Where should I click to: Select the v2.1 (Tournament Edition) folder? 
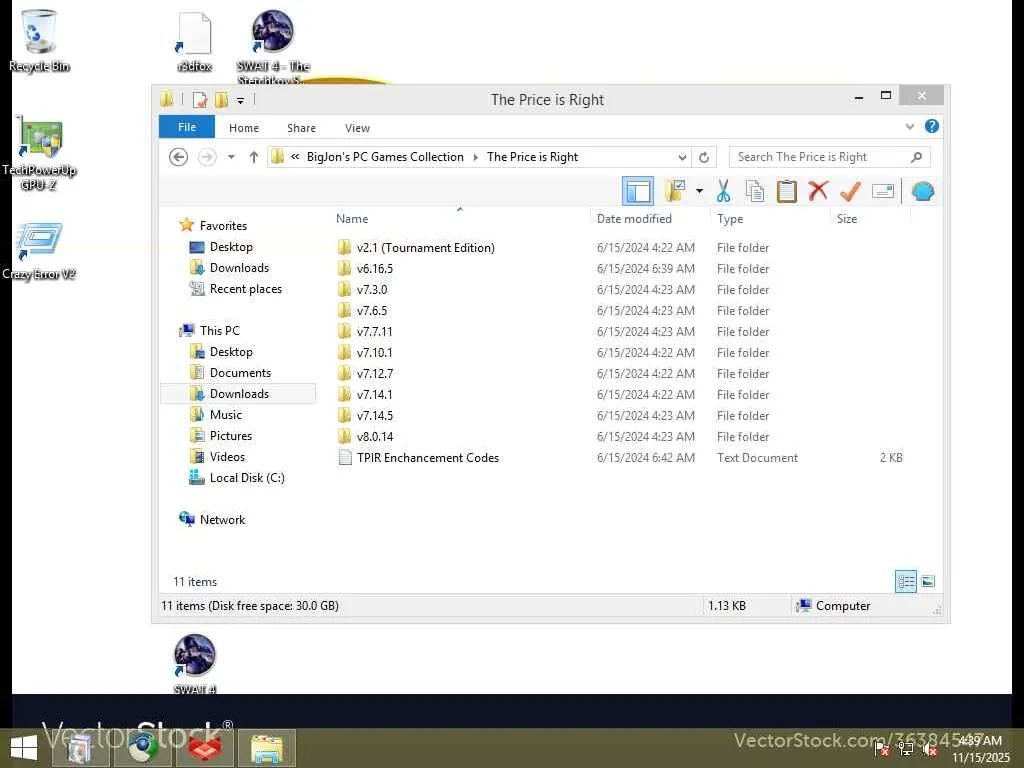(426, 248)
